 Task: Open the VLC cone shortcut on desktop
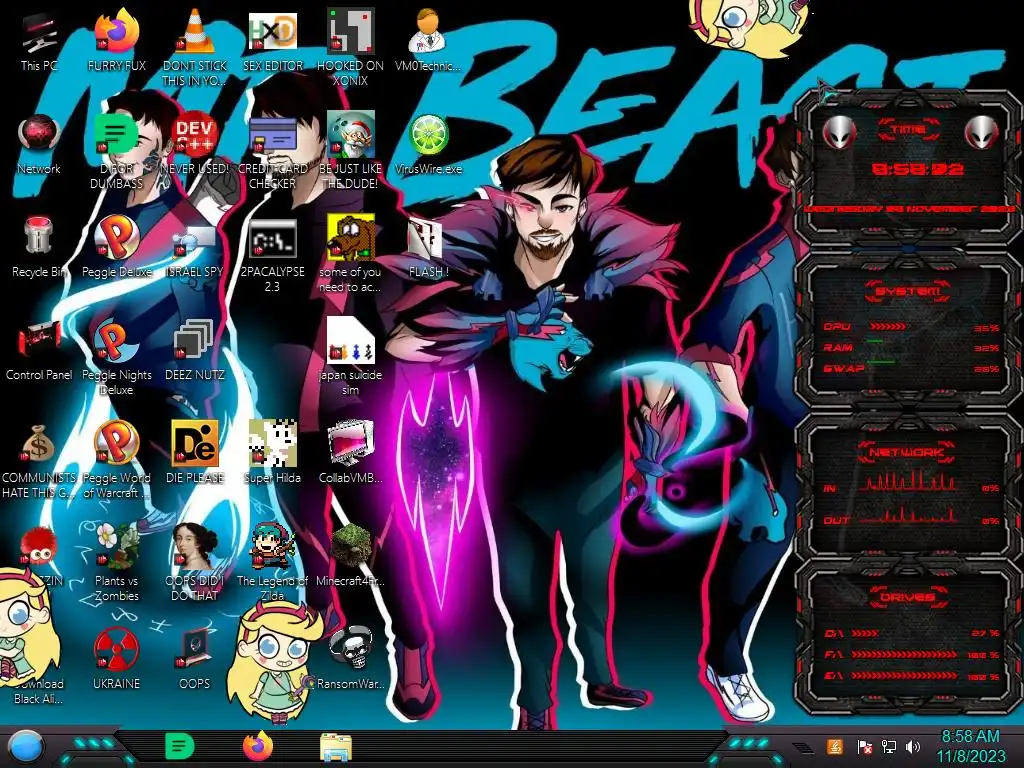(x=195, y=46)
